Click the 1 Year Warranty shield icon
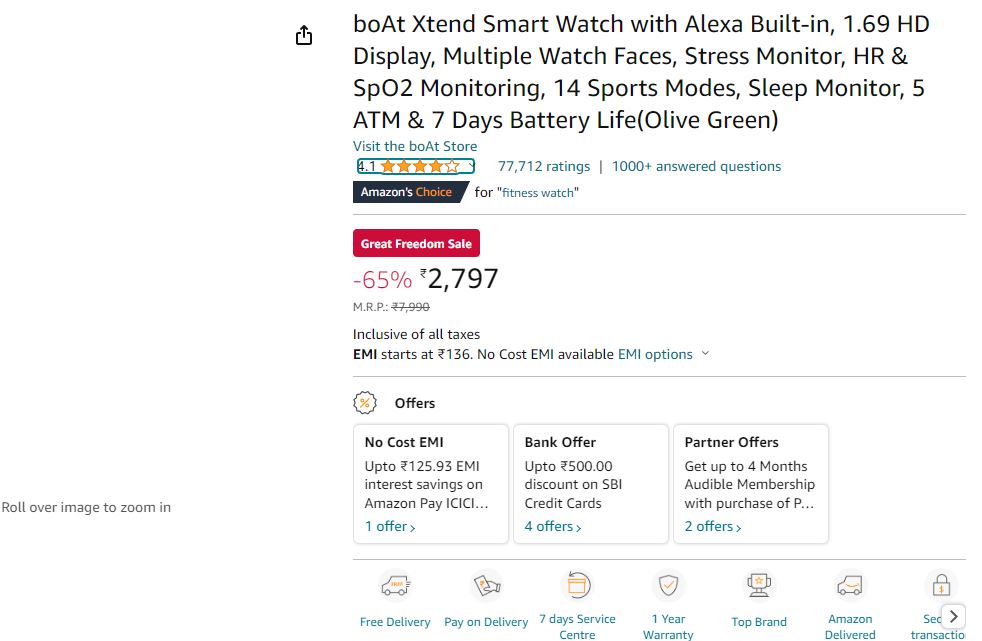 [668, 585]
